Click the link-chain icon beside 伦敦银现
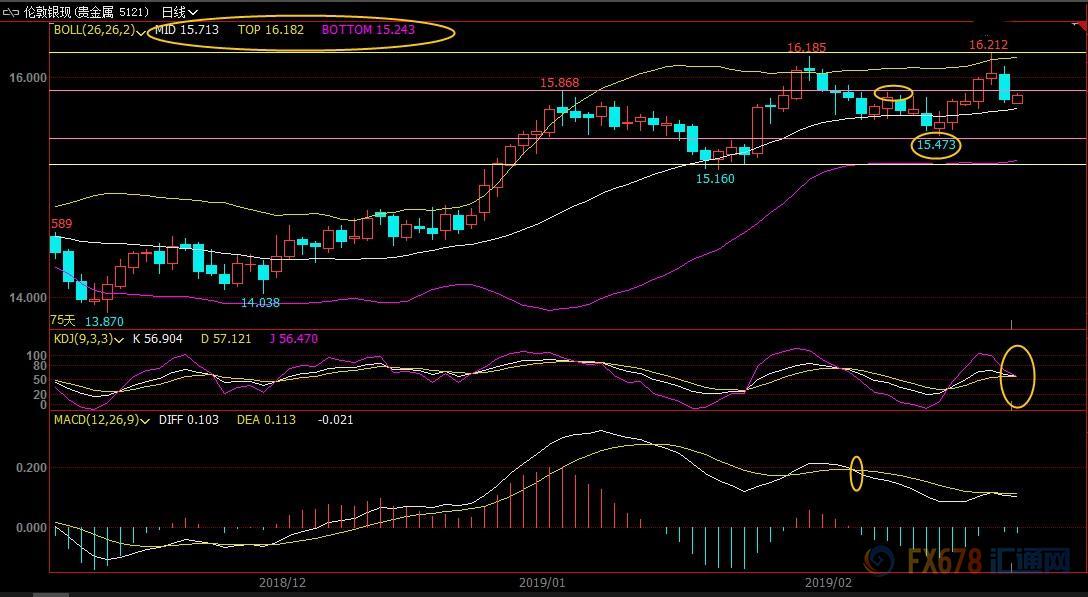Image resolution: width=1088 pixels, height=597 pixels. pos(11,12)
